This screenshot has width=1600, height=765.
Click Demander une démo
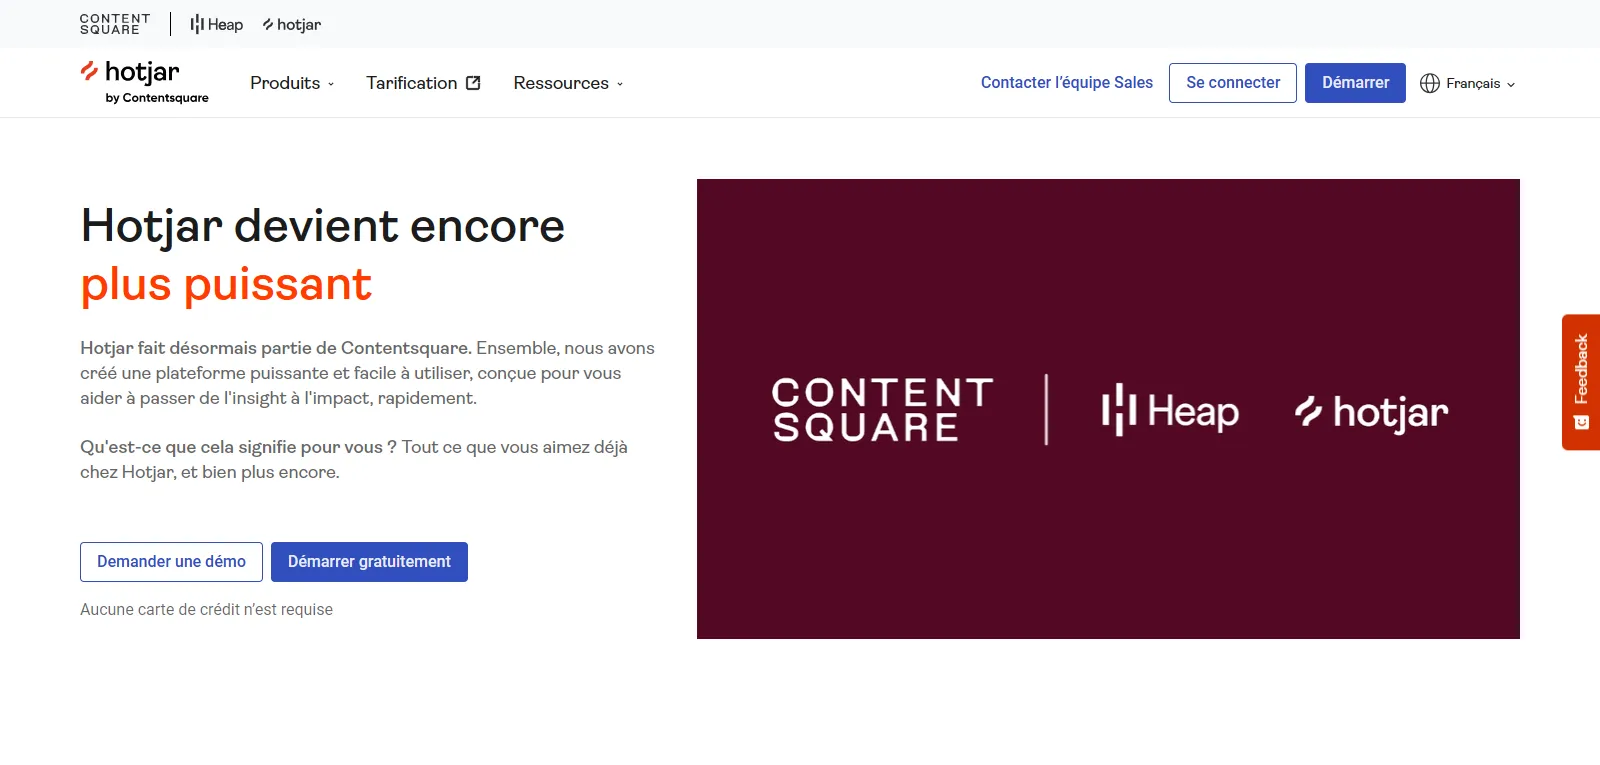[171, 562]
